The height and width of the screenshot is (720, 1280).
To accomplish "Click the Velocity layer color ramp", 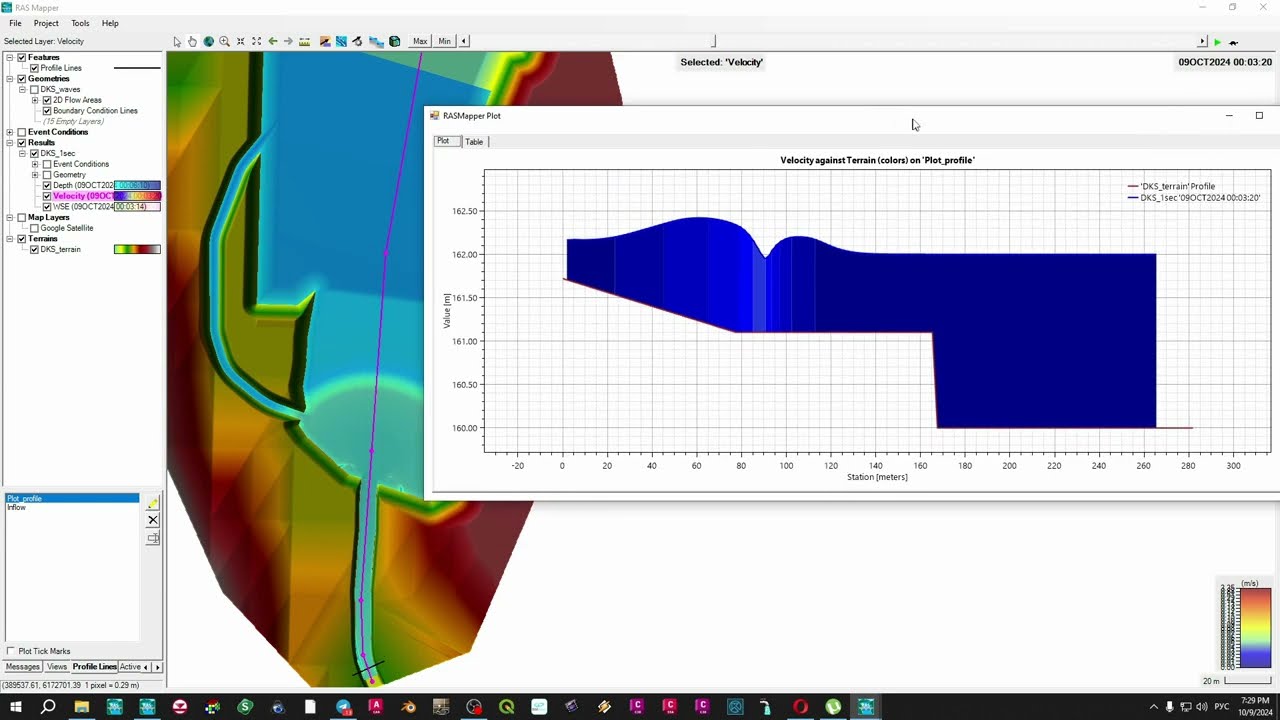I will 137,196.
